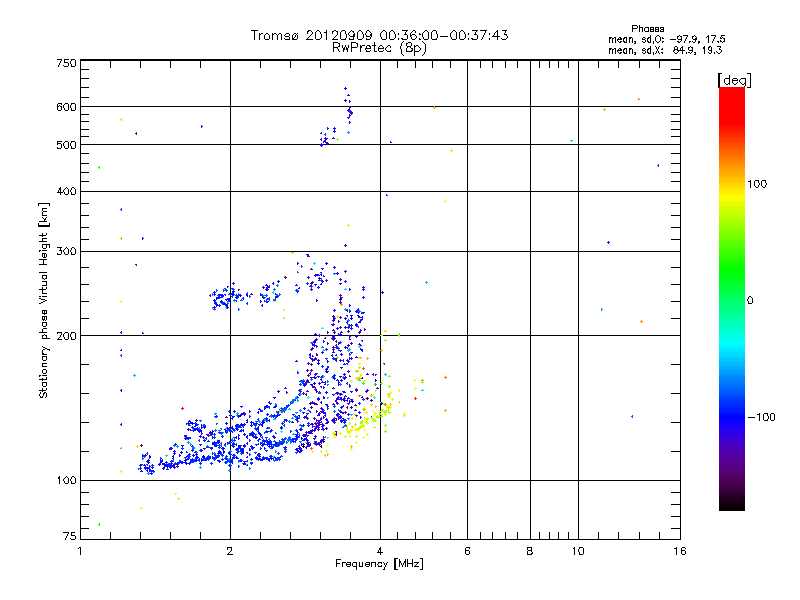Click the colorbar '100' tick label
The height and width of the screenshot is (600, 800).
click(757, 184)
